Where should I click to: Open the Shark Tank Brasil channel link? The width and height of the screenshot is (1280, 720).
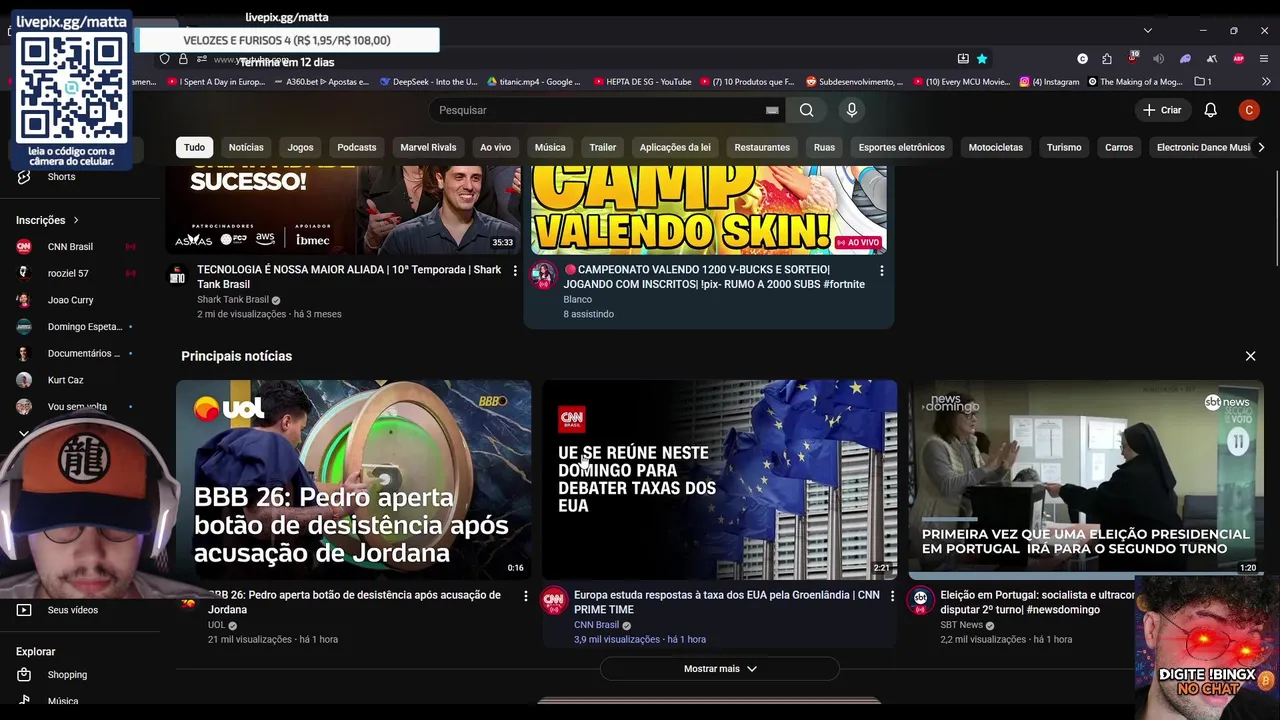(x=233, y=300)
